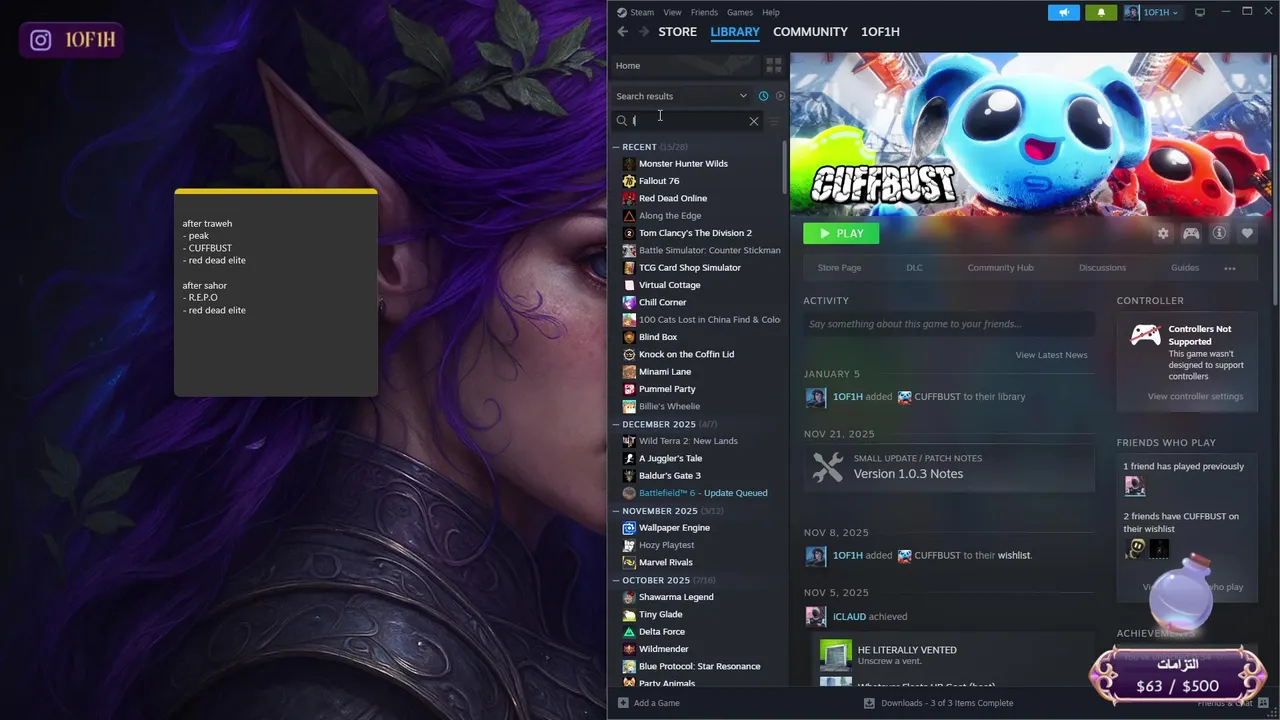Viewport: 1280px width, 720px height.
Task: Click the forward navigation arrow
Action: (x=644, y=32)
